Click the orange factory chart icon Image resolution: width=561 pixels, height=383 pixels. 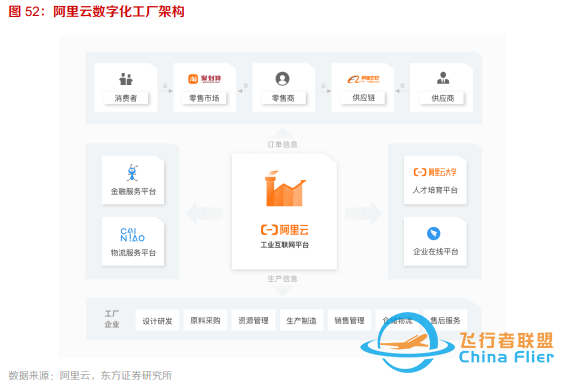(285, 188)
